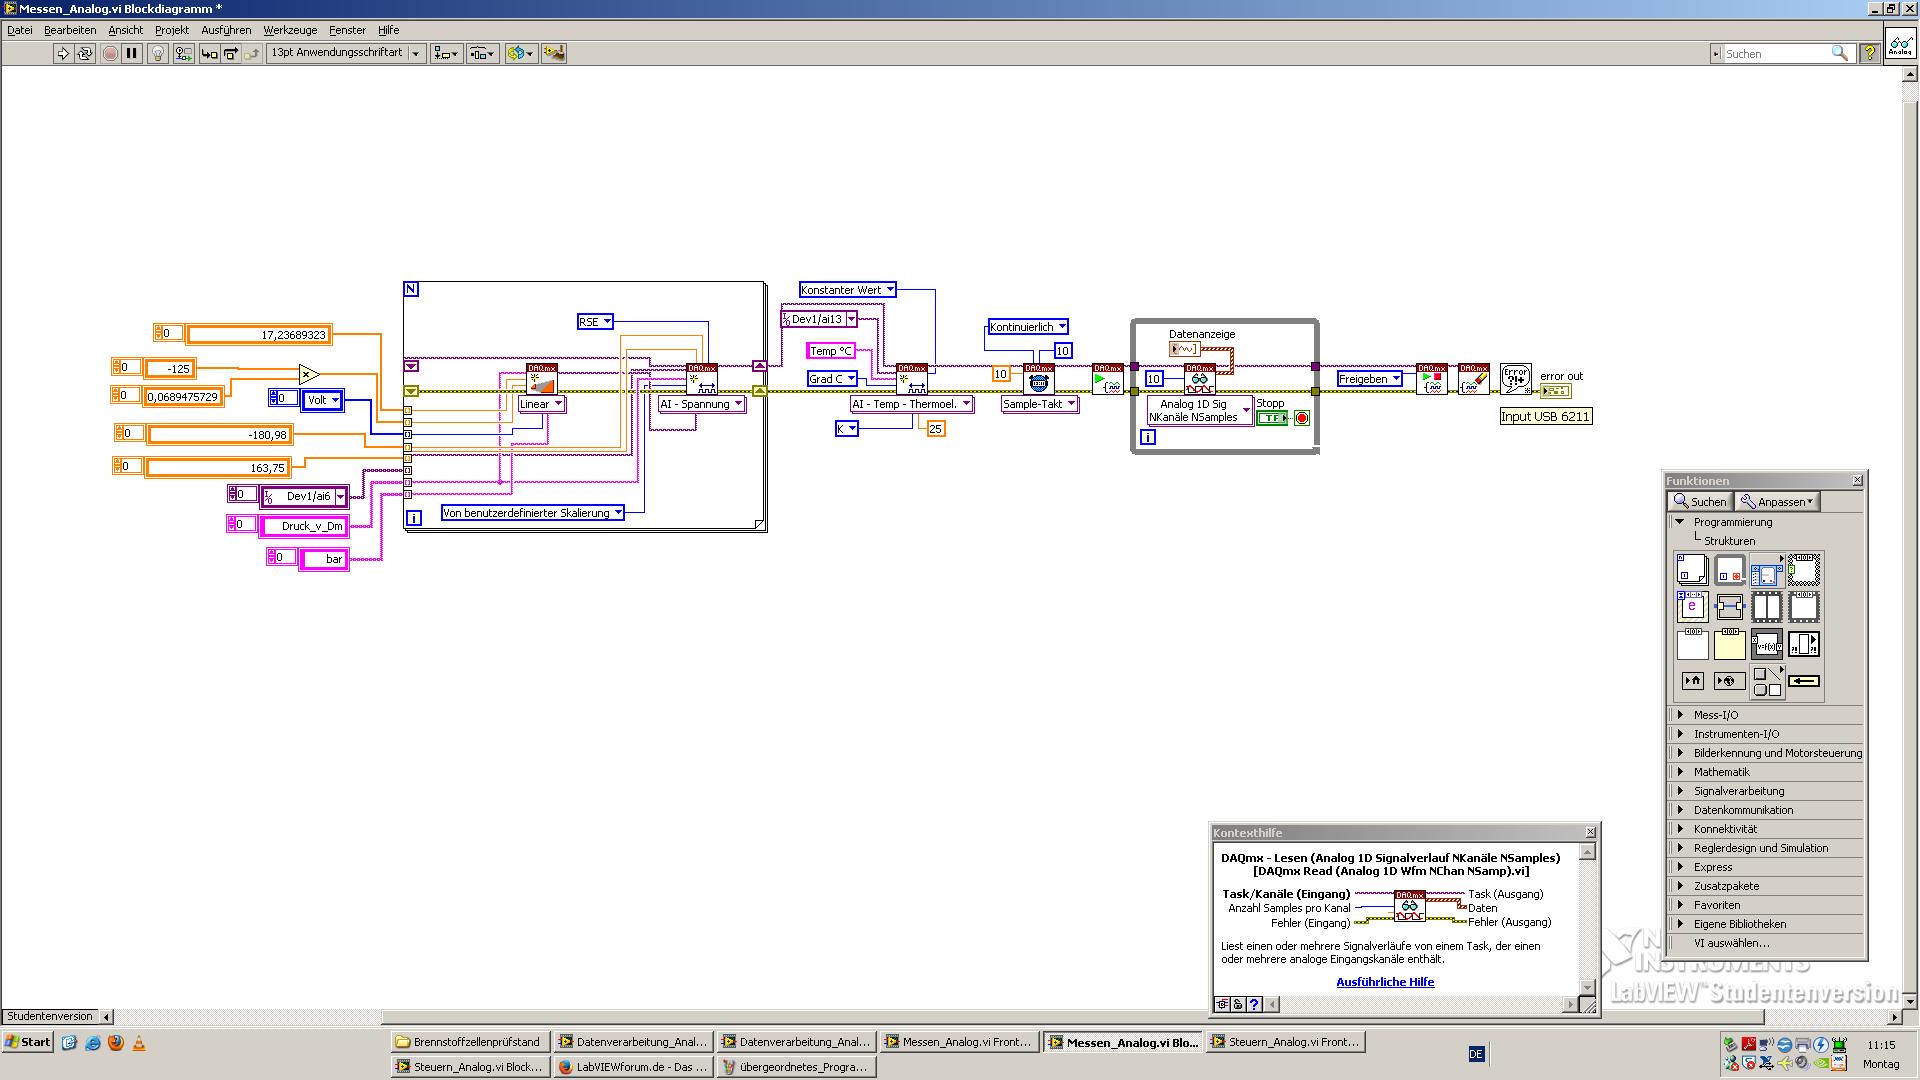Viewport: 1920px width, 1080px height.
Task: Pick the Formula Node y=f(x) icon
Action: coord(1766,644)
